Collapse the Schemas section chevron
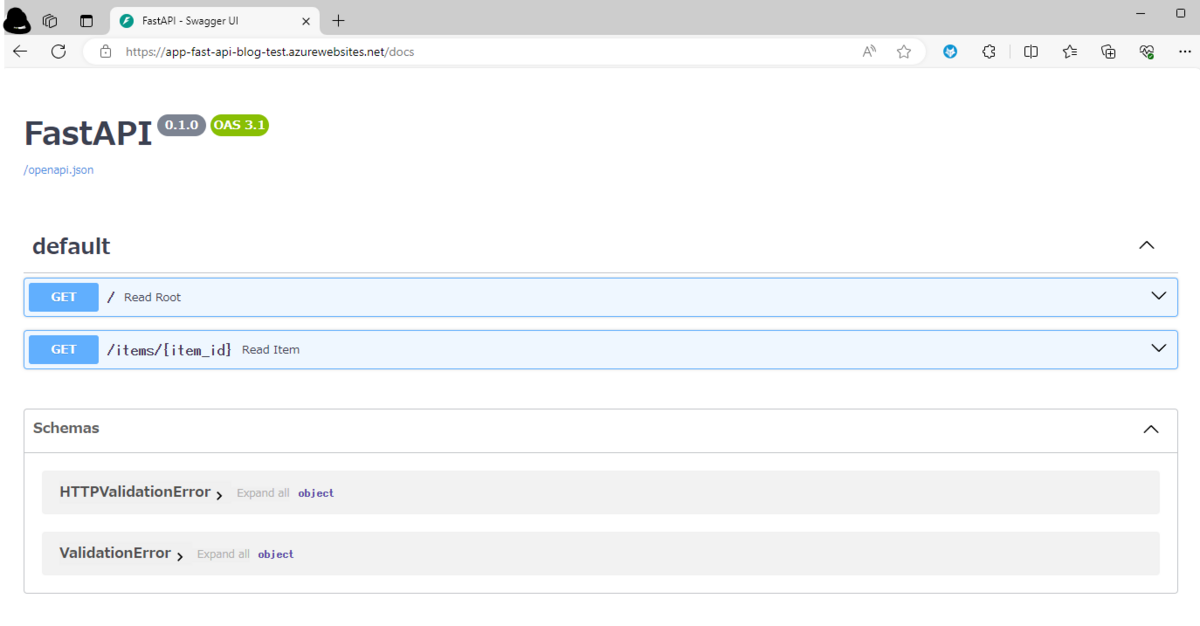The image size is (1200, 626). coord(1151,429)
